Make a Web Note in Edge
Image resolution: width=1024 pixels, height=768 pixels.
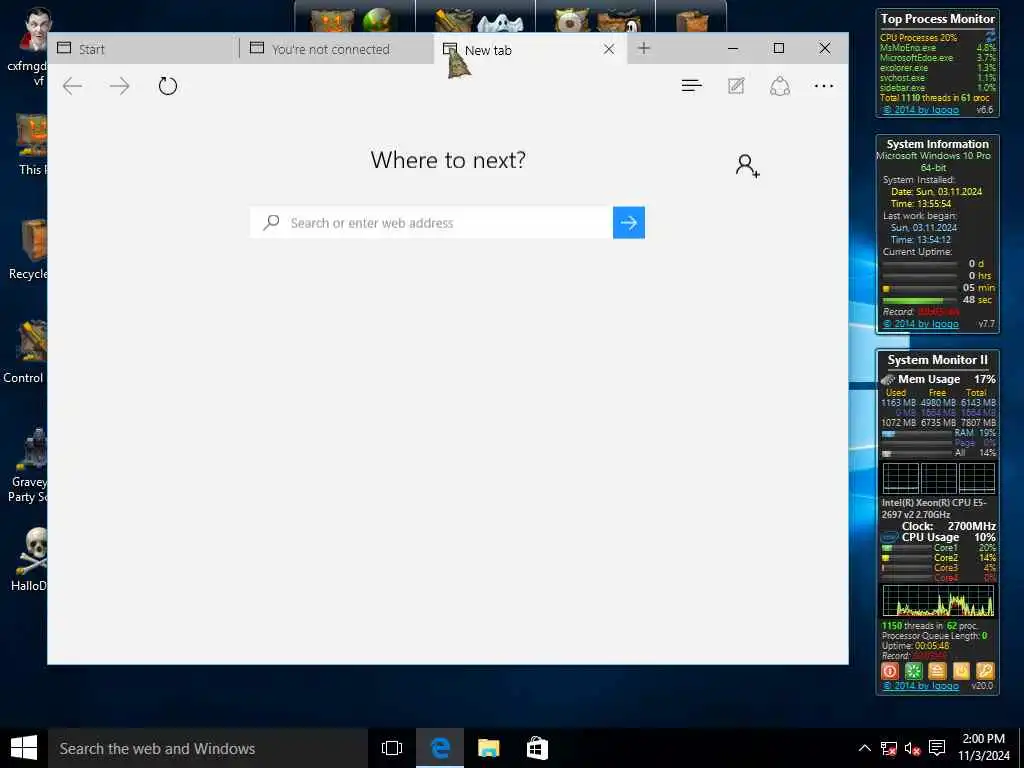point(736,86)
